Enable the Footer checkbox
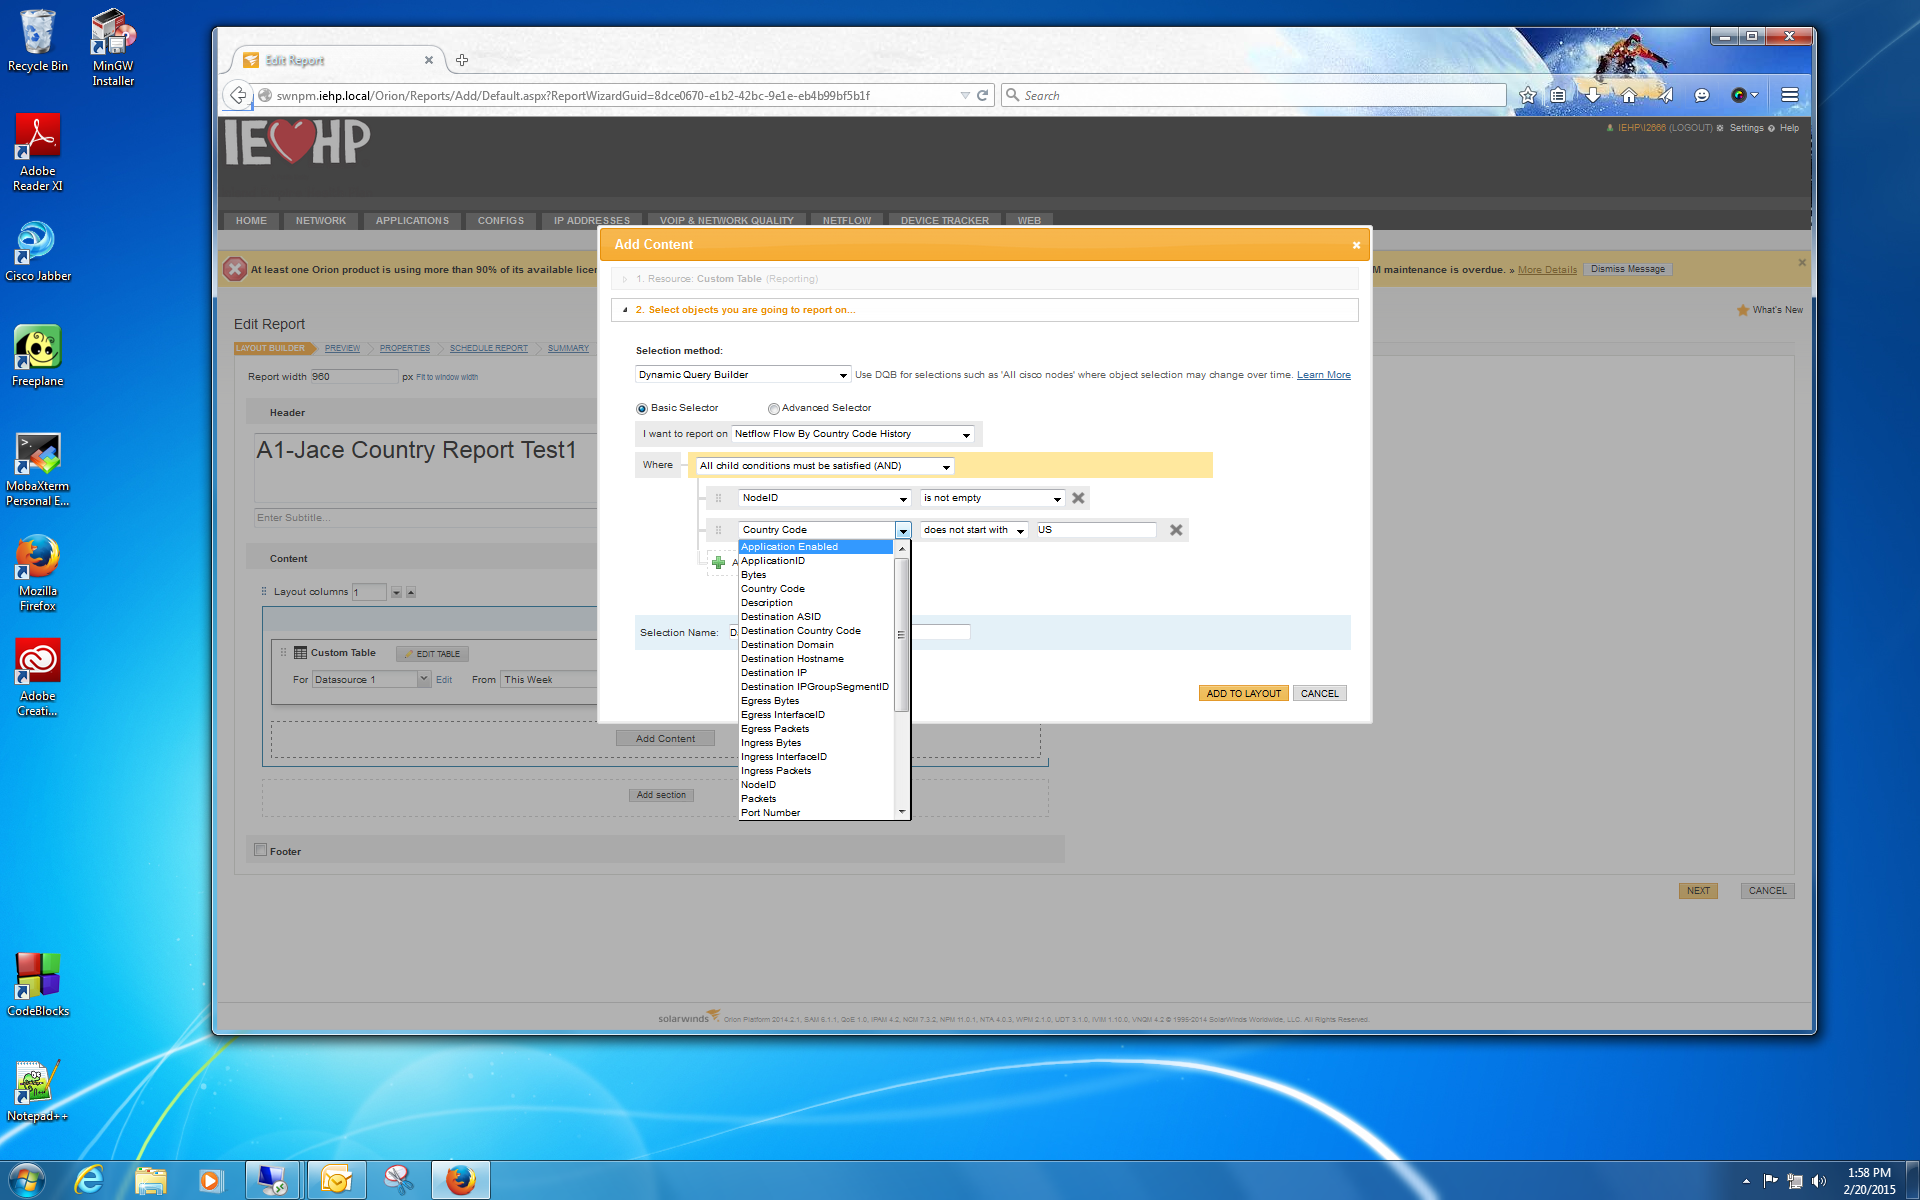Image resolution: width=1920 pixels, height=1200 pixels. coord(261,850)
